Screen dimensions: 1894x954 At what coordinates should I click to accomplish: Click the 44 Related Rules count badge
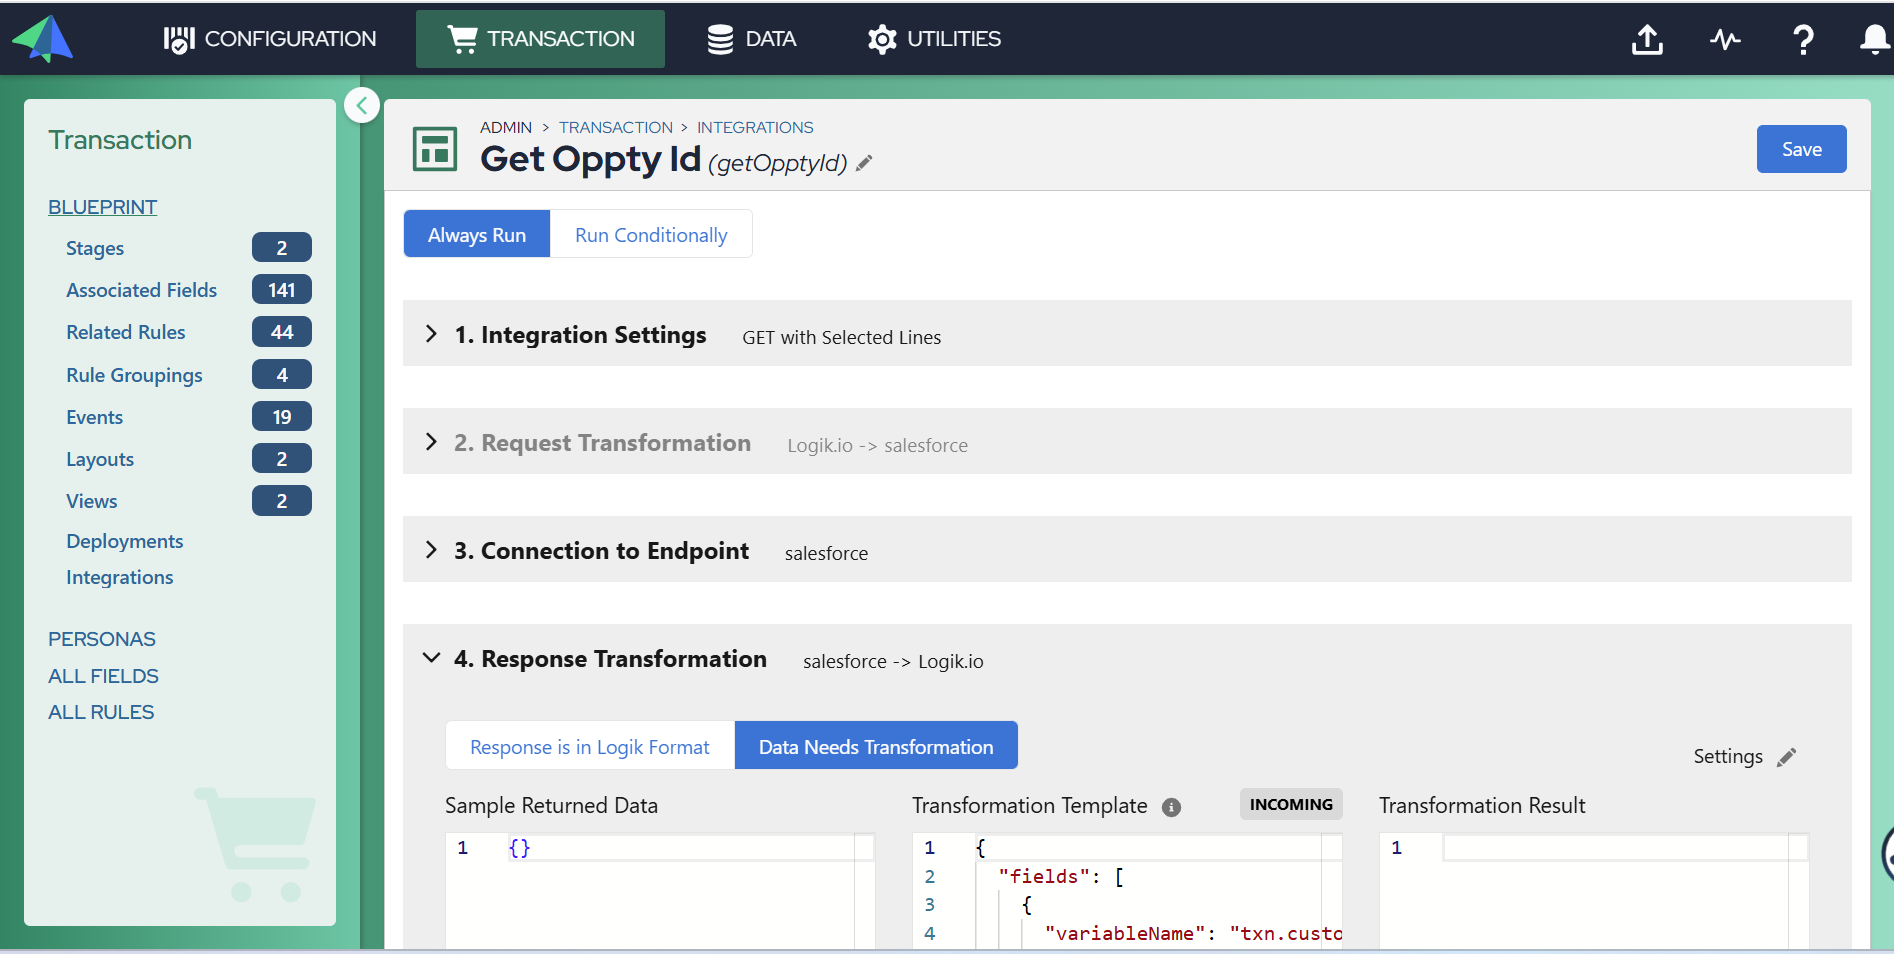click(x=282, y=332)
